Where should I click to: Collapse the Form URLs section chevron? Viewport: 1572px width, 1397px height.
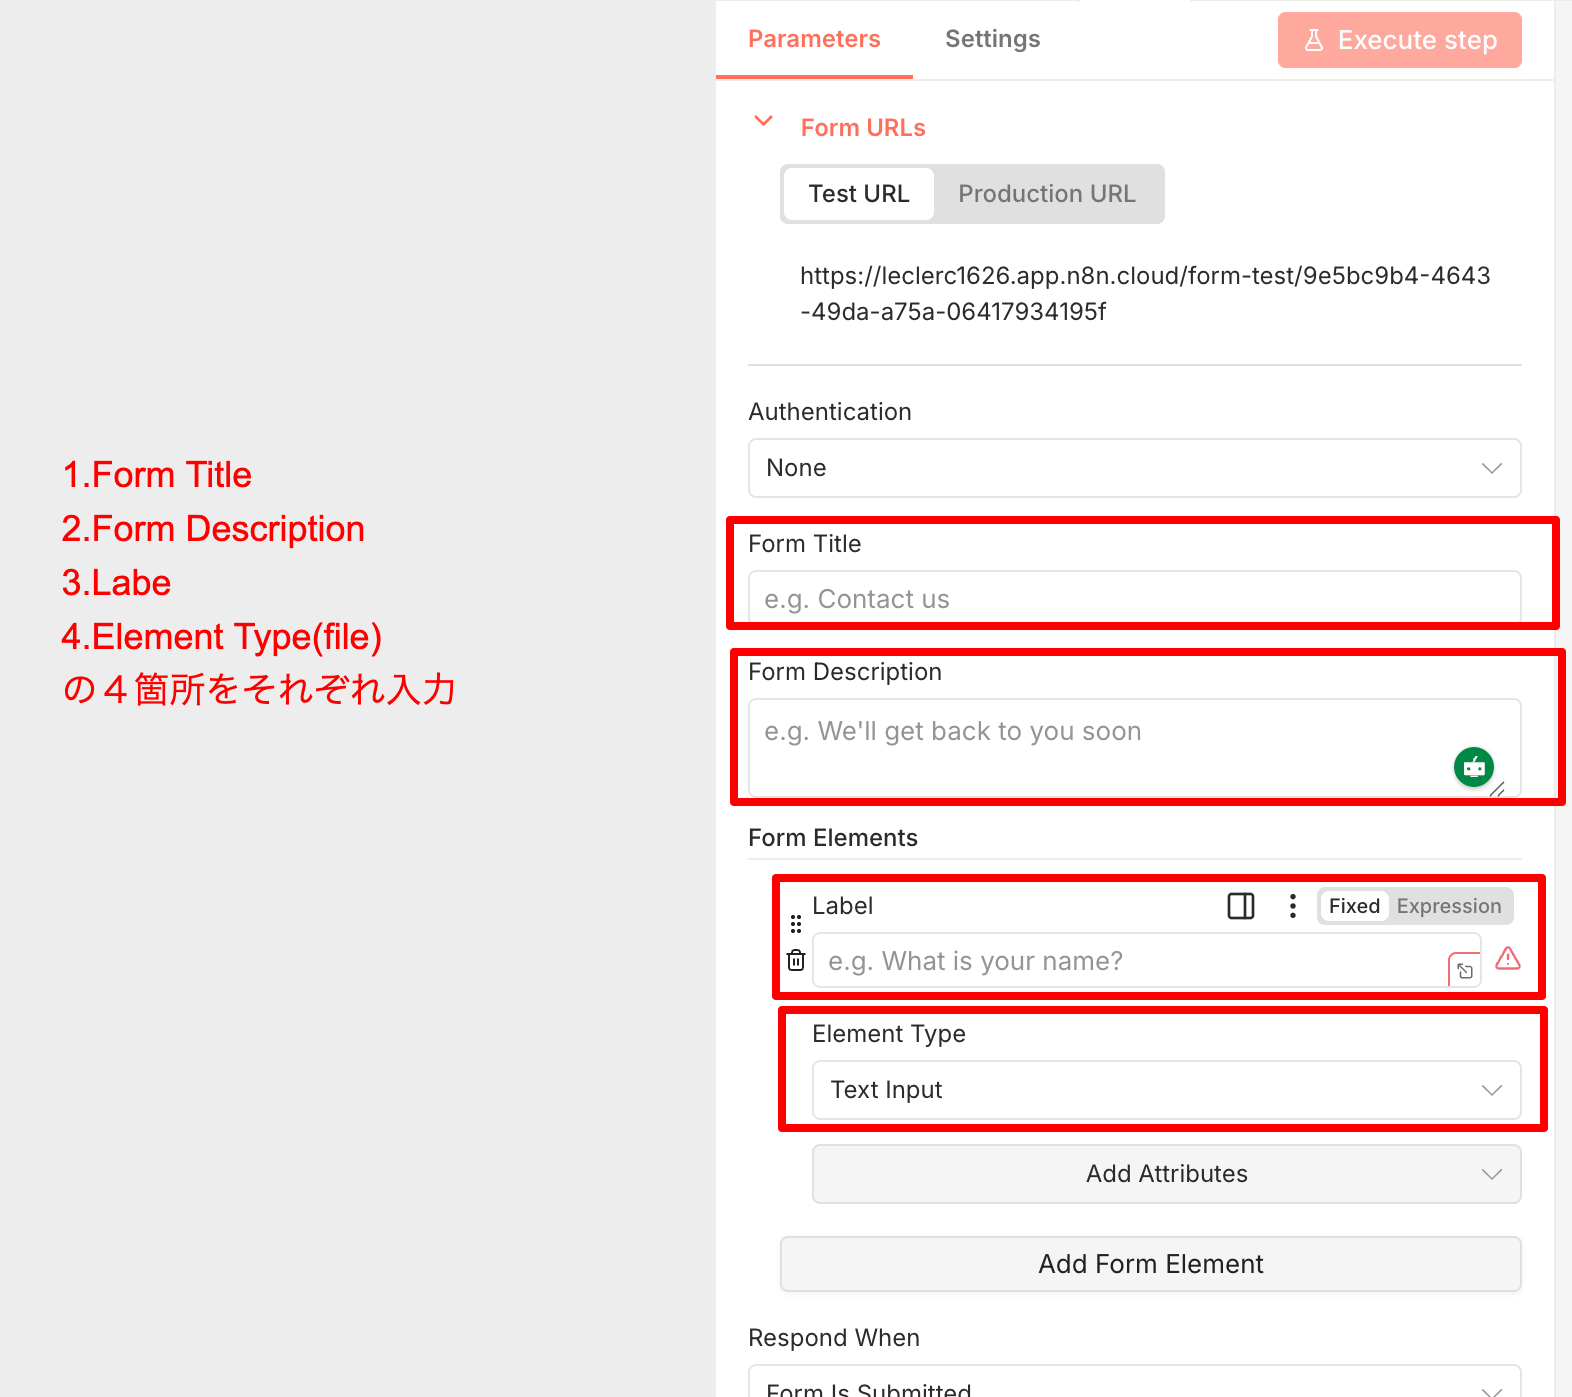(764, 122)
